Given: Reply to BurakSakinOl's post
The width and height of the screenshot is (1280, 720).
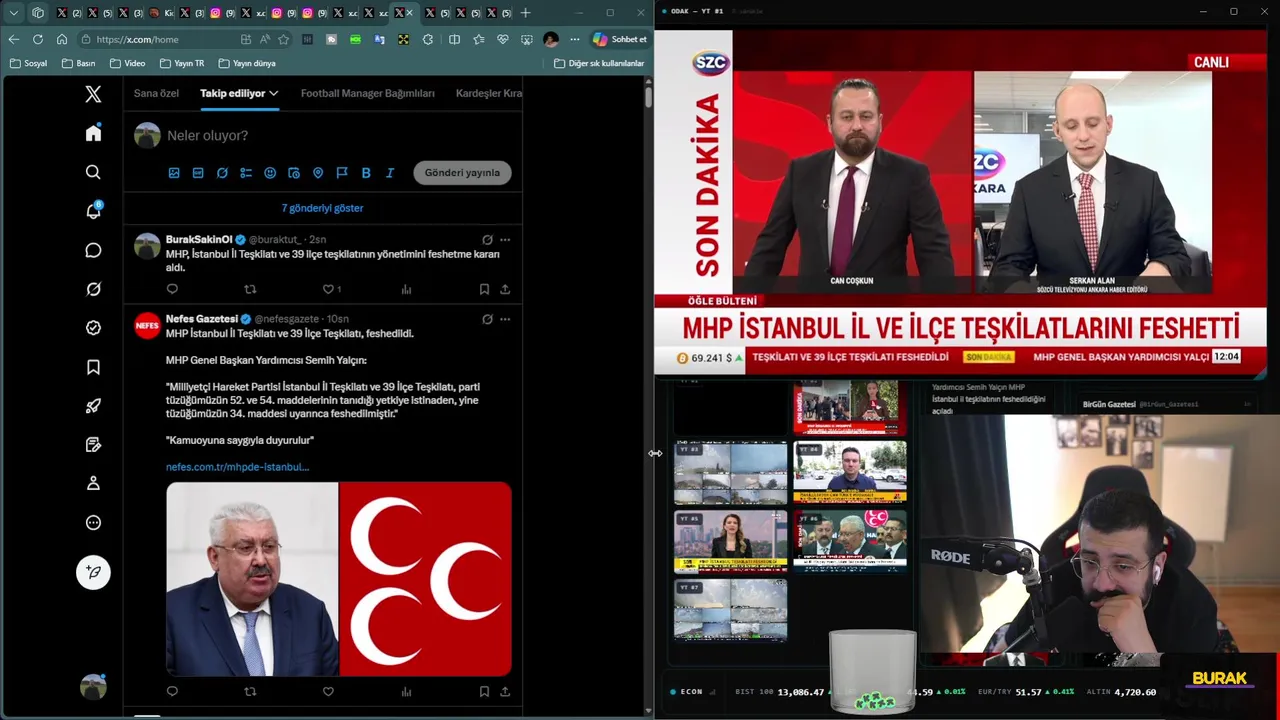Looking at the screenshot, I should click(172, 289).
